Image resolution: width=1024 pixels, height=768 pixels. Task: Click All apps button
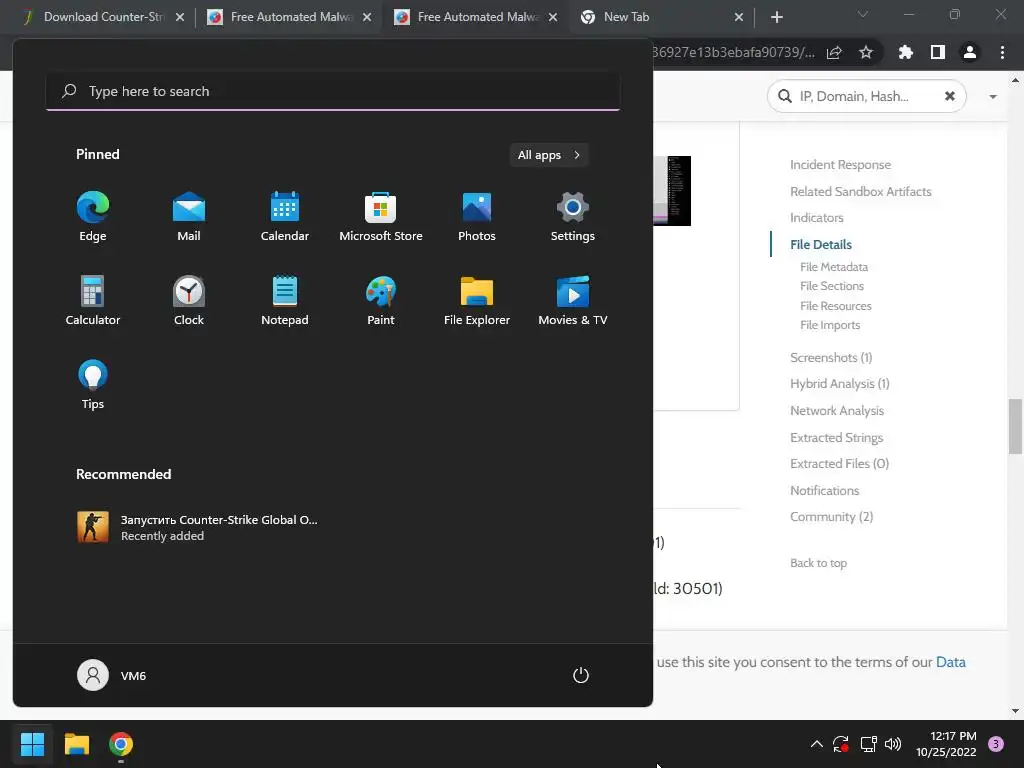pos(549,155)
